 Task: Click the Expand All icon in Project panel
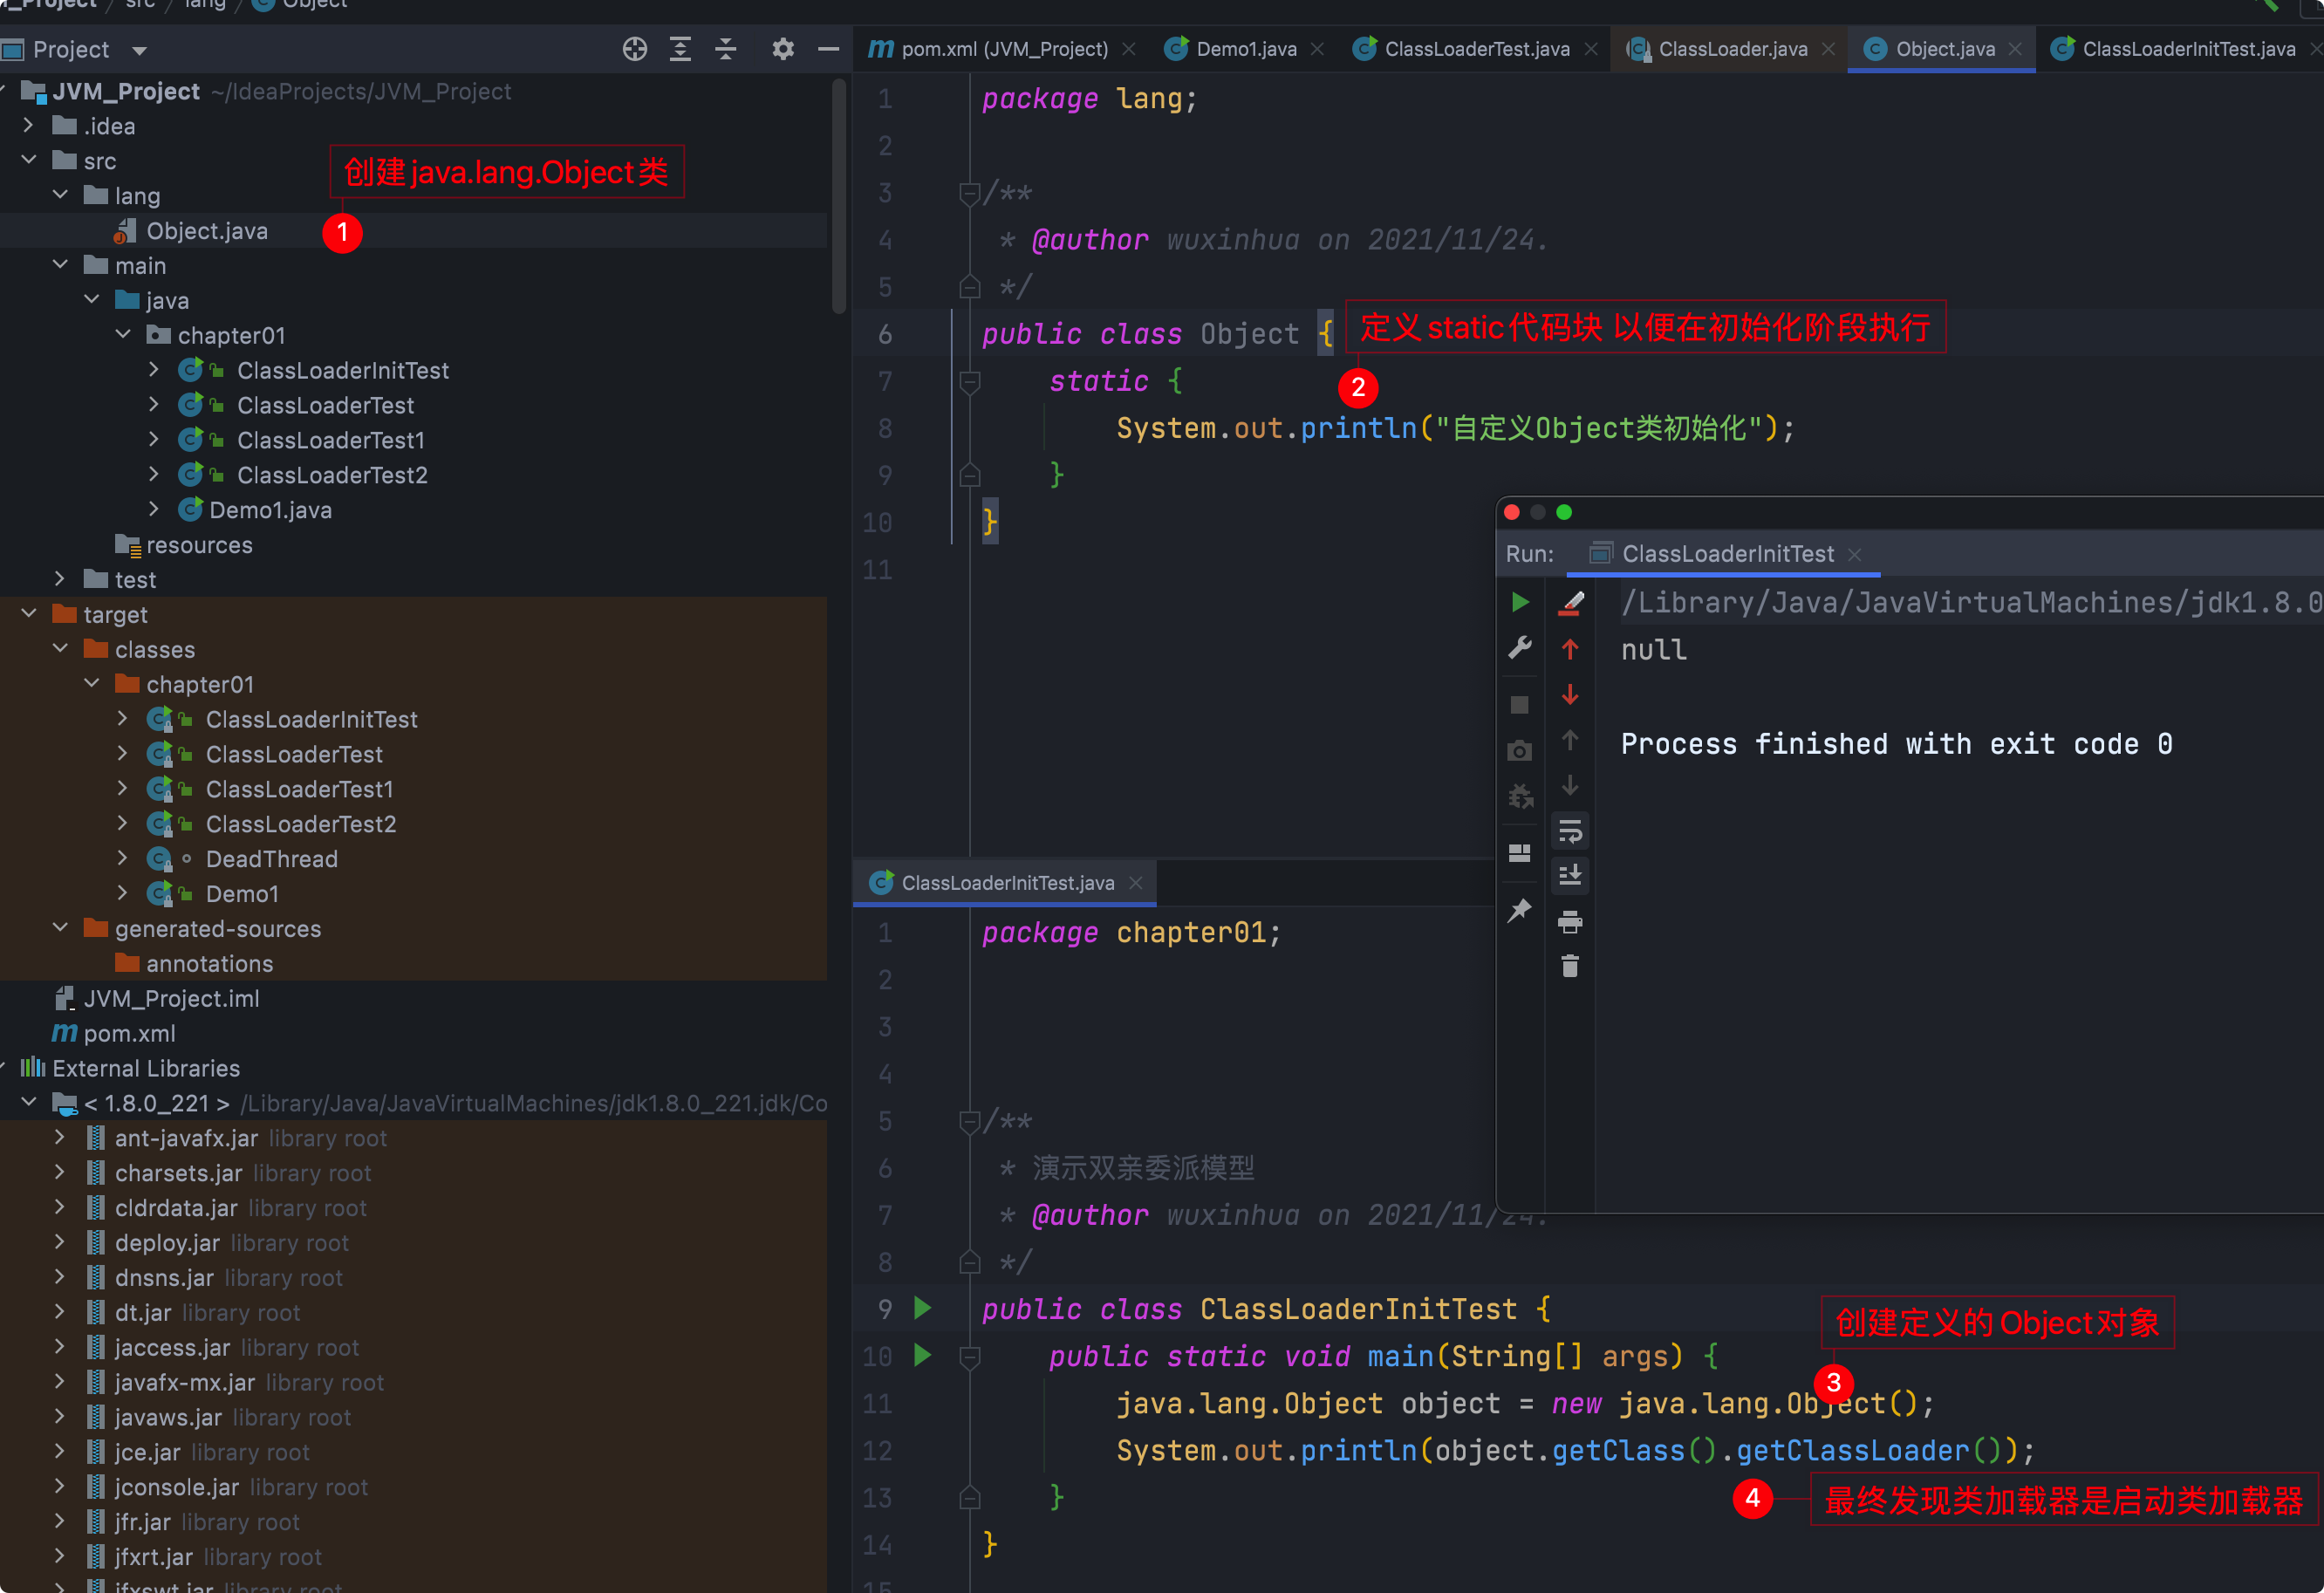coord(680,49)
